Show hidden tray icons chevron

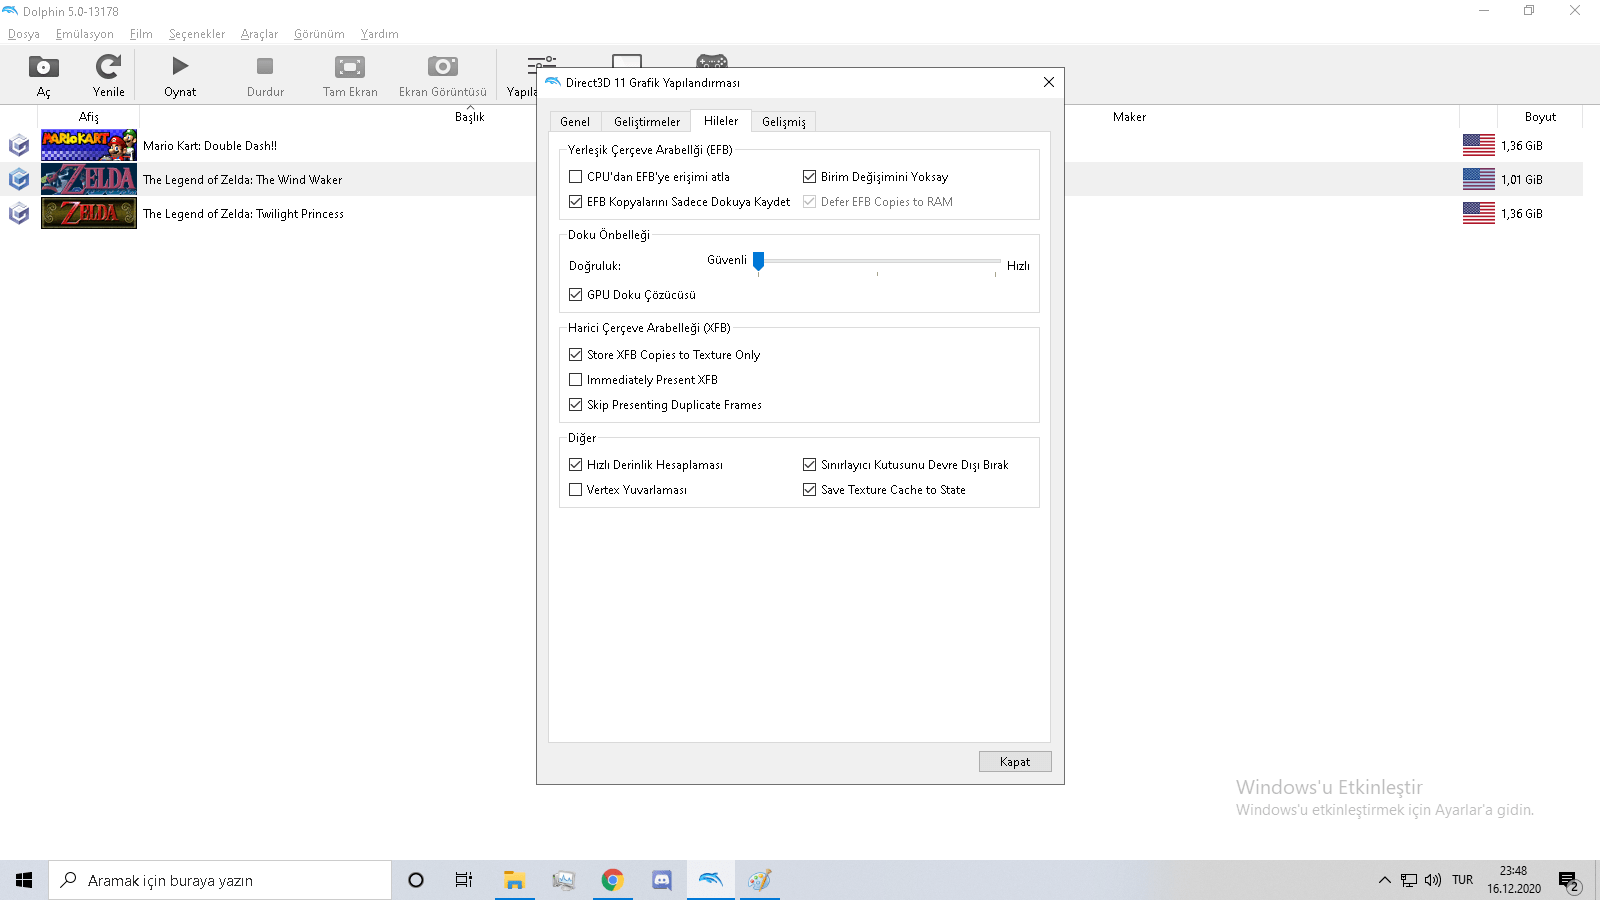1384,880
